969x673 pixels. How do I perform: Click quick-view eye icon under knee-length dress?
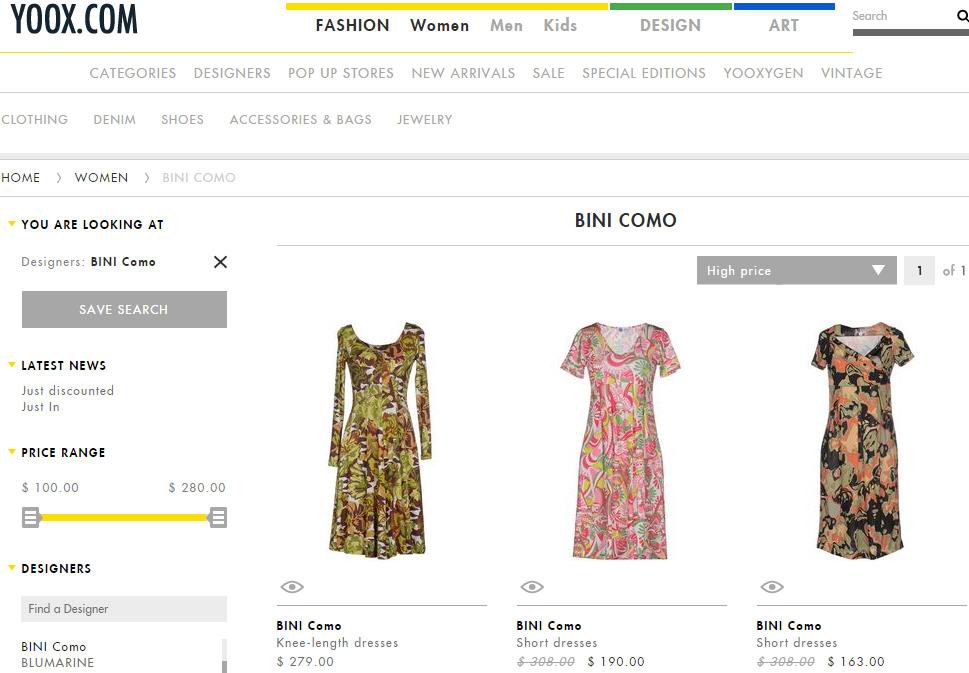[x=292, y=586]
